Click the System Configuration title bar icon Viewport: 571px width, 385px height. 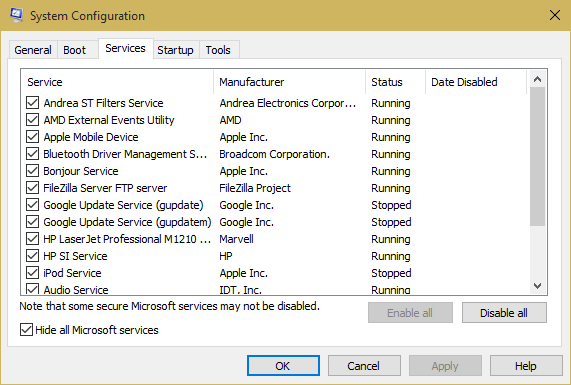click(16, 15)
